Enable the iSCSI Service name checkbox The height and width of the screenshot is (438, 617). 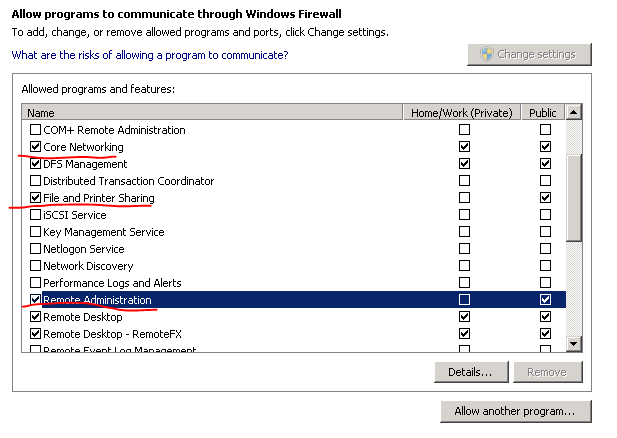[35, 214]
